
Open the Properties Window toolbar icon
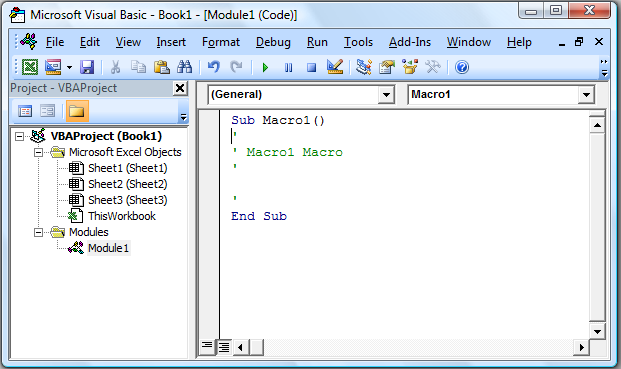click(387, 67)
